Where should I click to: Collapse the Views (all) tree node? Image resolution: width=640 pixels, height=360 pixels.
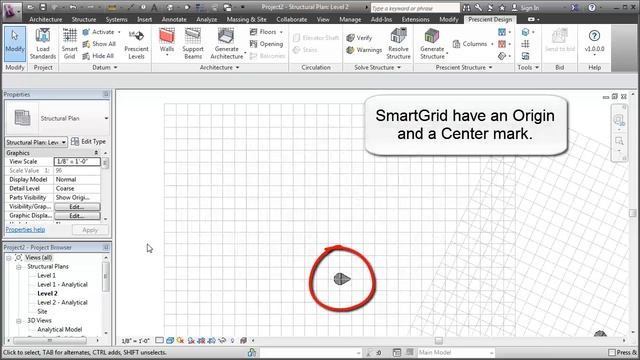pyautogui.click(x=9, y=258)
